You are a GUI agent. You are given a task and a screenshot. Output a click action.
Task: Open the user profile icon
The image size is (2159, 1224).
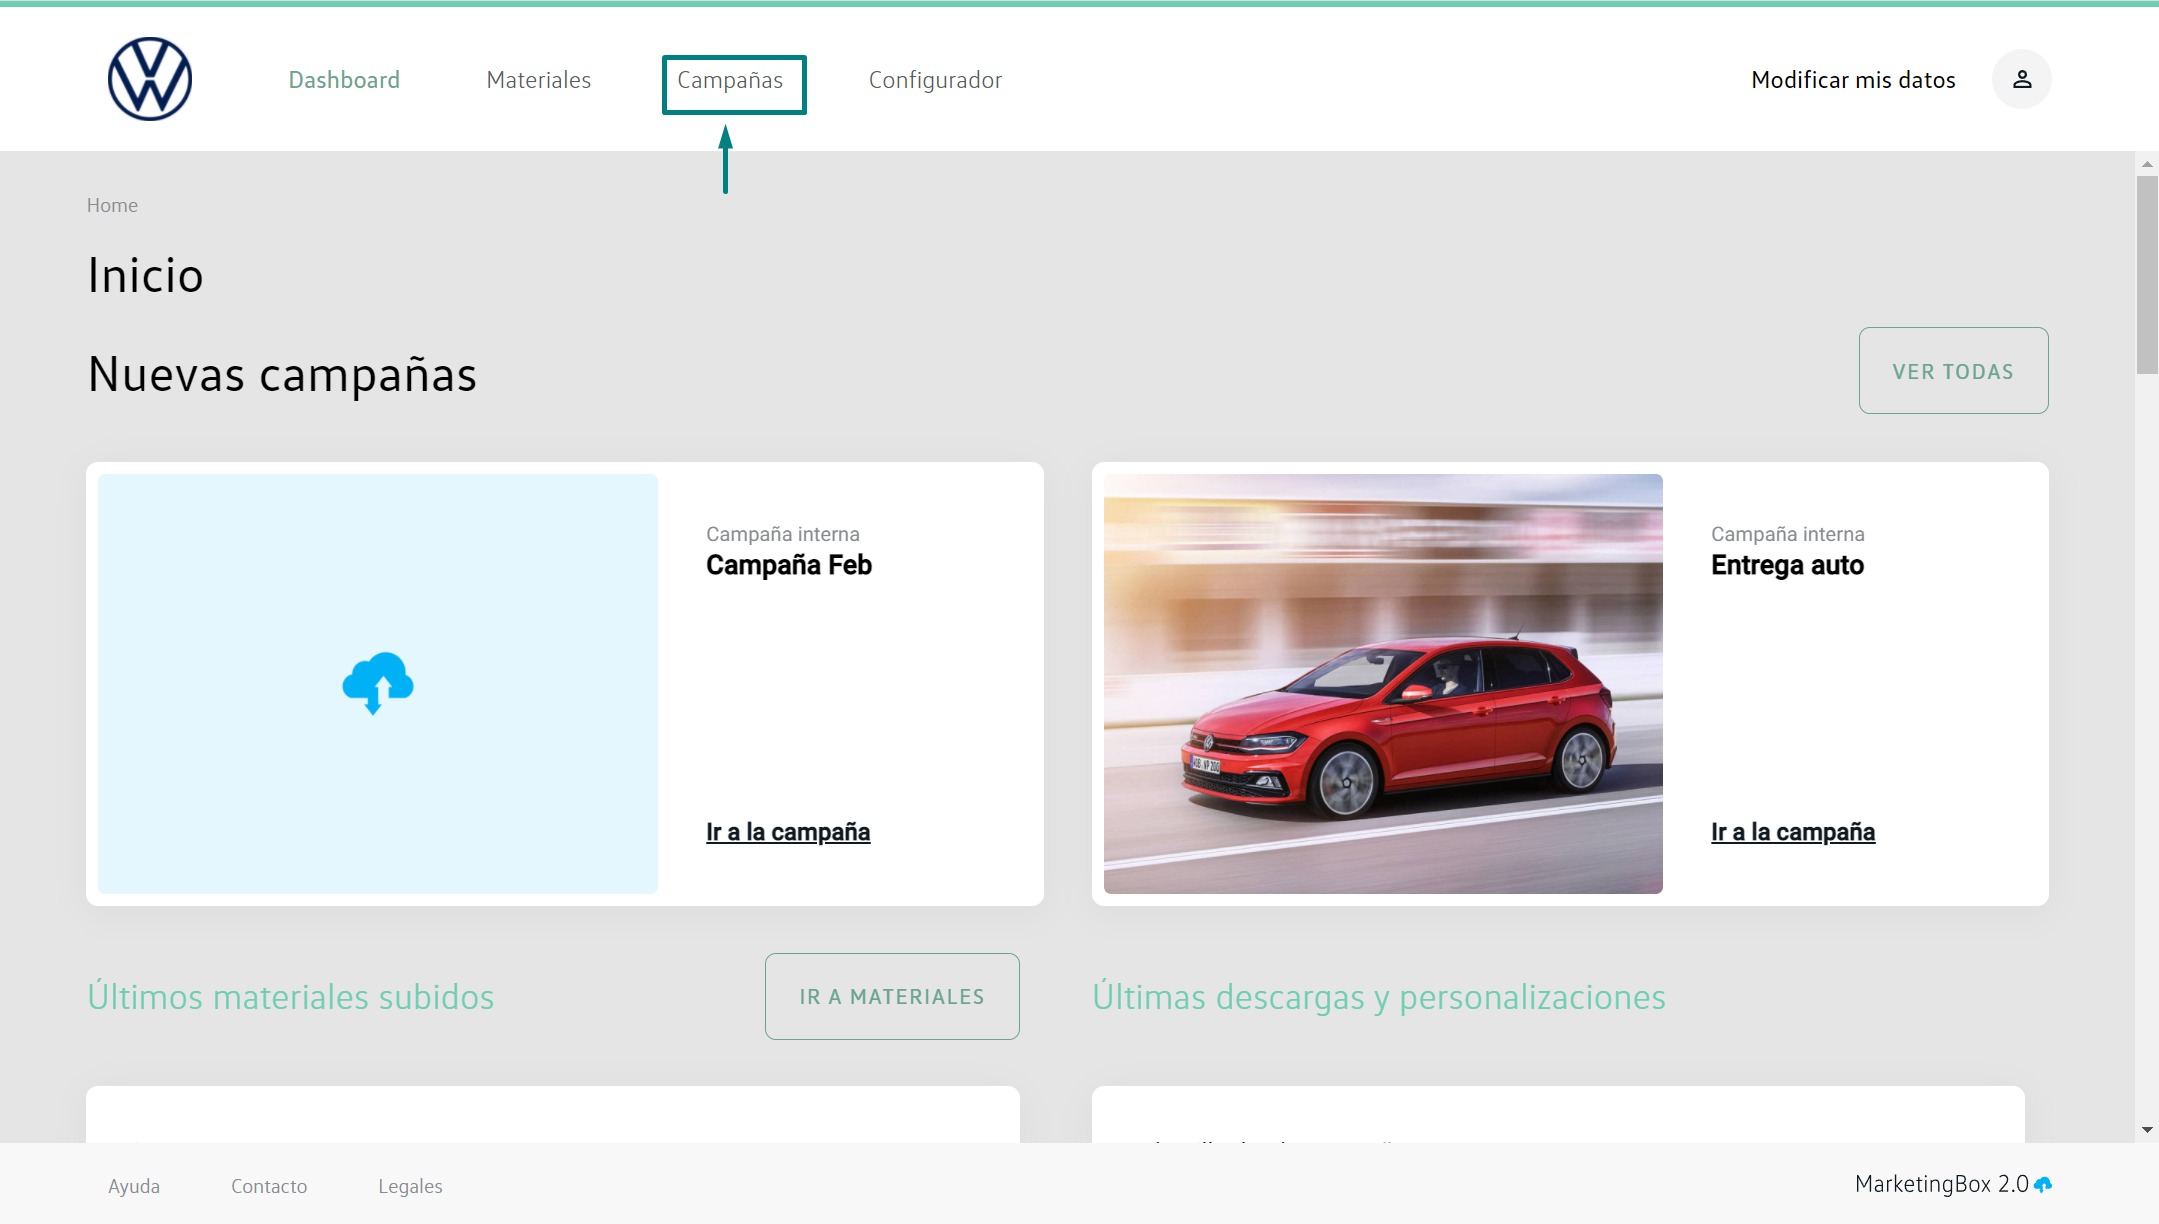pyautogui.click(x=2021, y=79)
